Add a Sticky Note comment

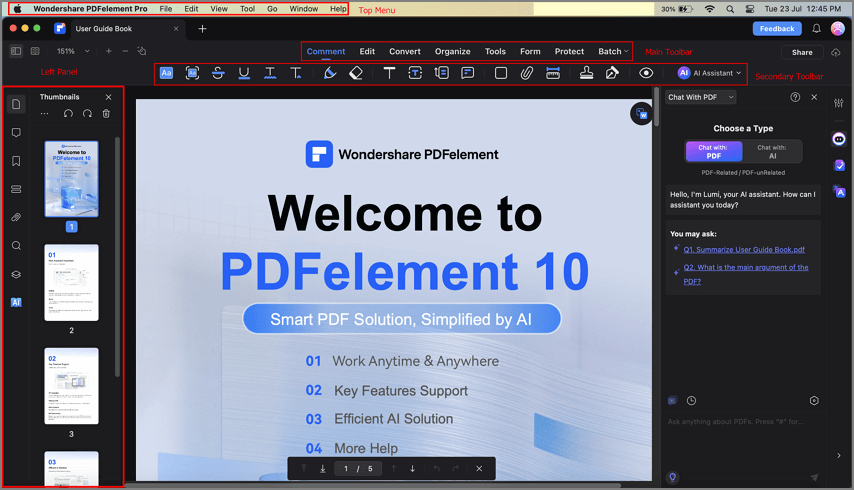pyautogui.click(x=467, y=73)
